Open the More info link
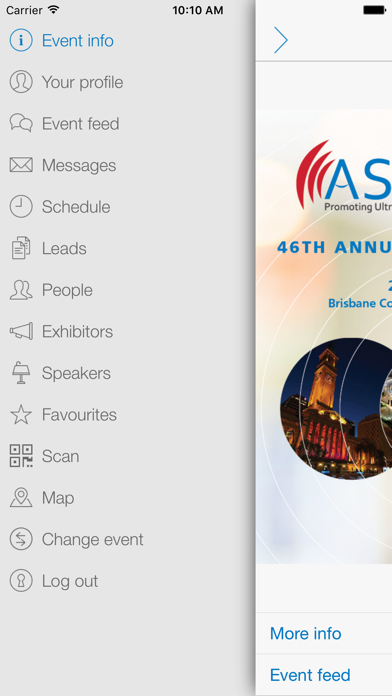Image resolution: width=392 pixels, height=696 pixels. click(305, 633)
